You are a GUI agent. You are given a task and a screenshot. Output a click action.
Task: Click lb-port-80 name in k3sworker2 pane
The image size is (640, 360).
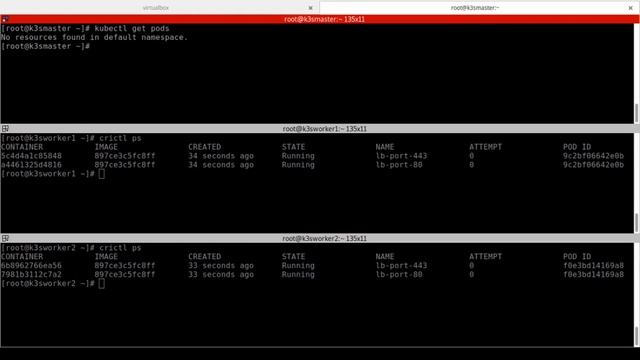(399, 275)
